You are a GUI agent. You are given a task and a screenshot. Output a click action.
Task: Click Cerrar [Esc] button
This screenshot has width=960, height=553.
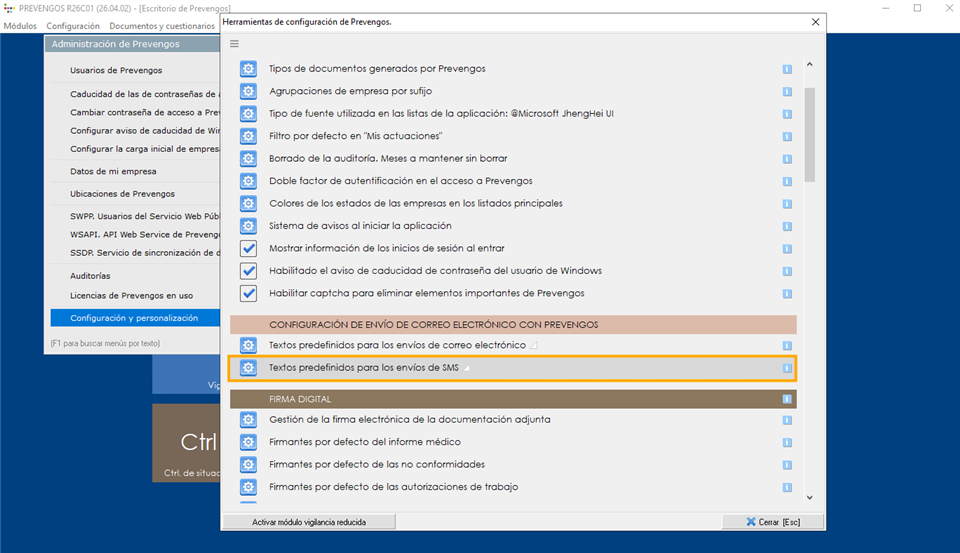pos(773,522)
